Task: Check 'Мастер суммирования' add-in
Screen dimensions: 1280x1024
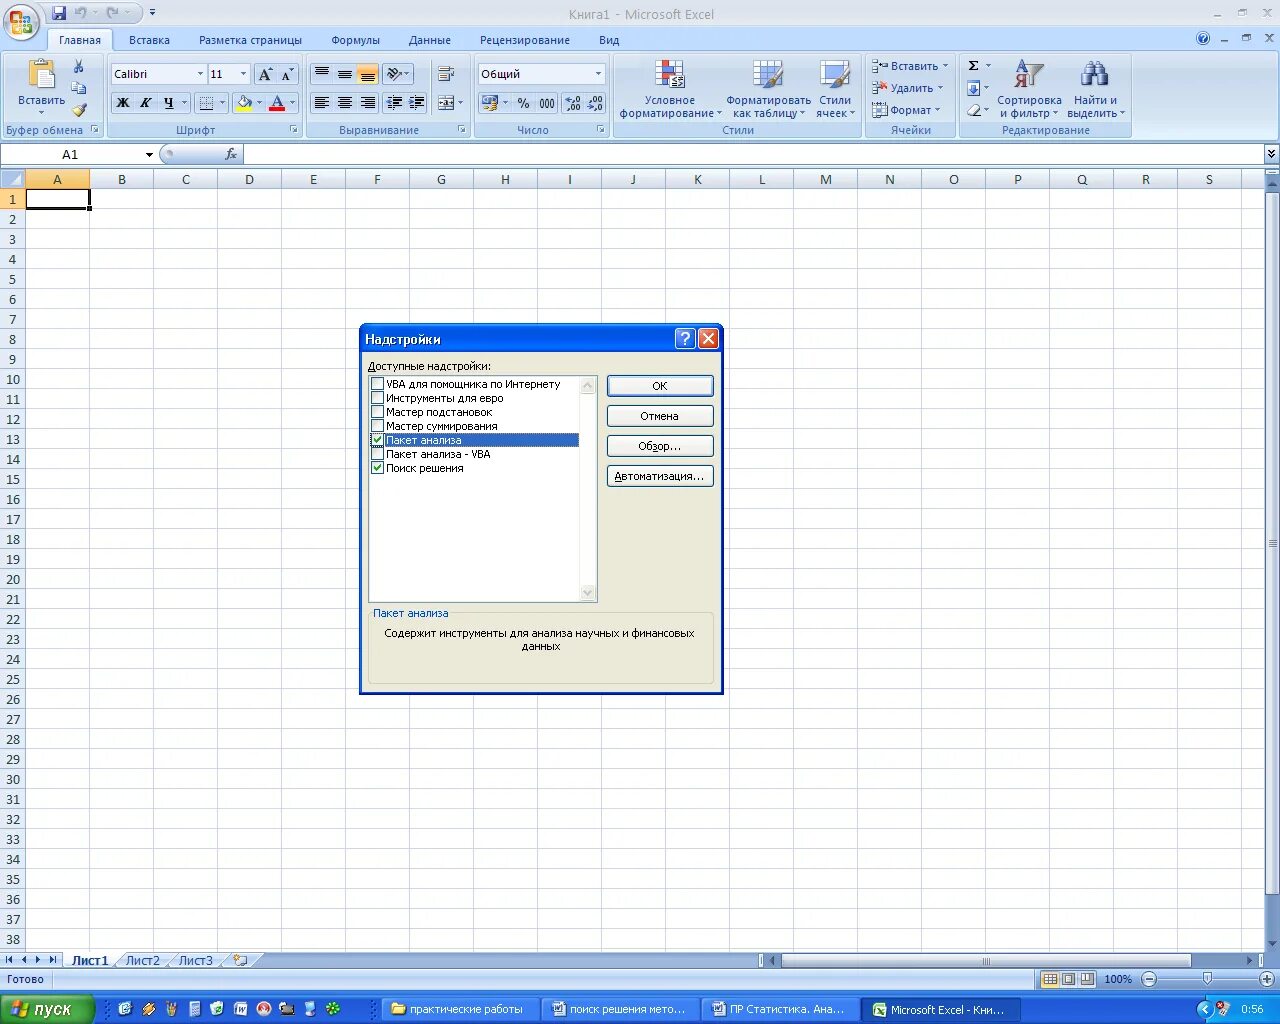Action: tap(377, 426)
